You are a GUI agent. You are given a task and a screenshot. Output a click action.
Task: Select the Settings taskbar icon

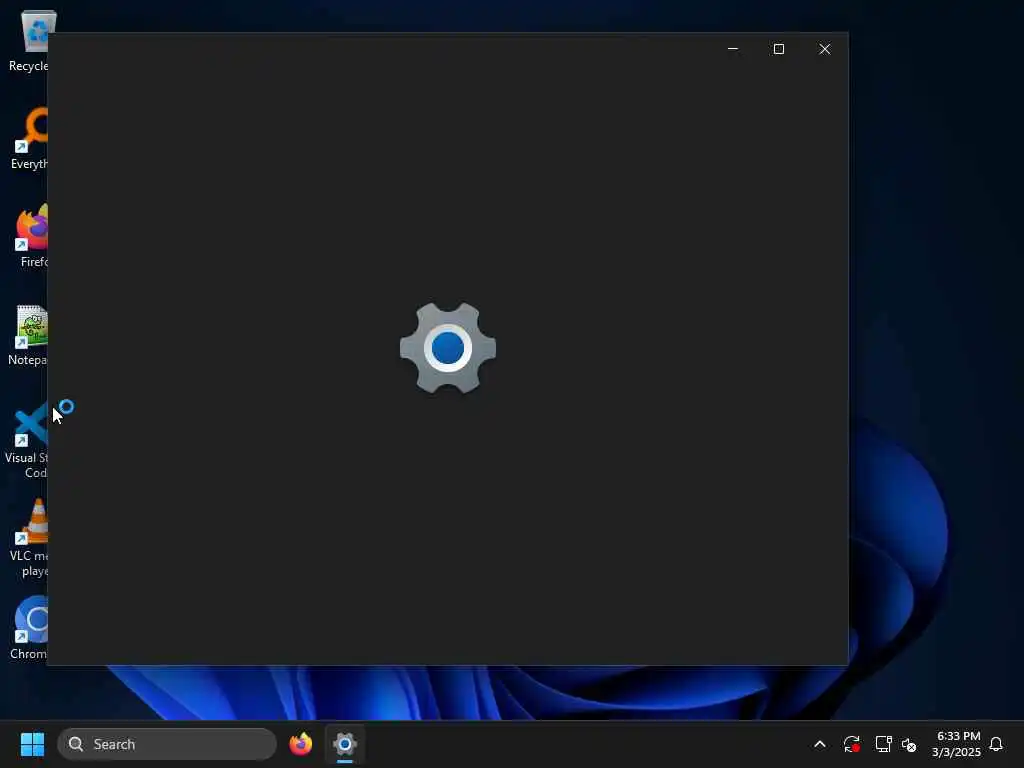pyautogui.click(x=345, y=744)
